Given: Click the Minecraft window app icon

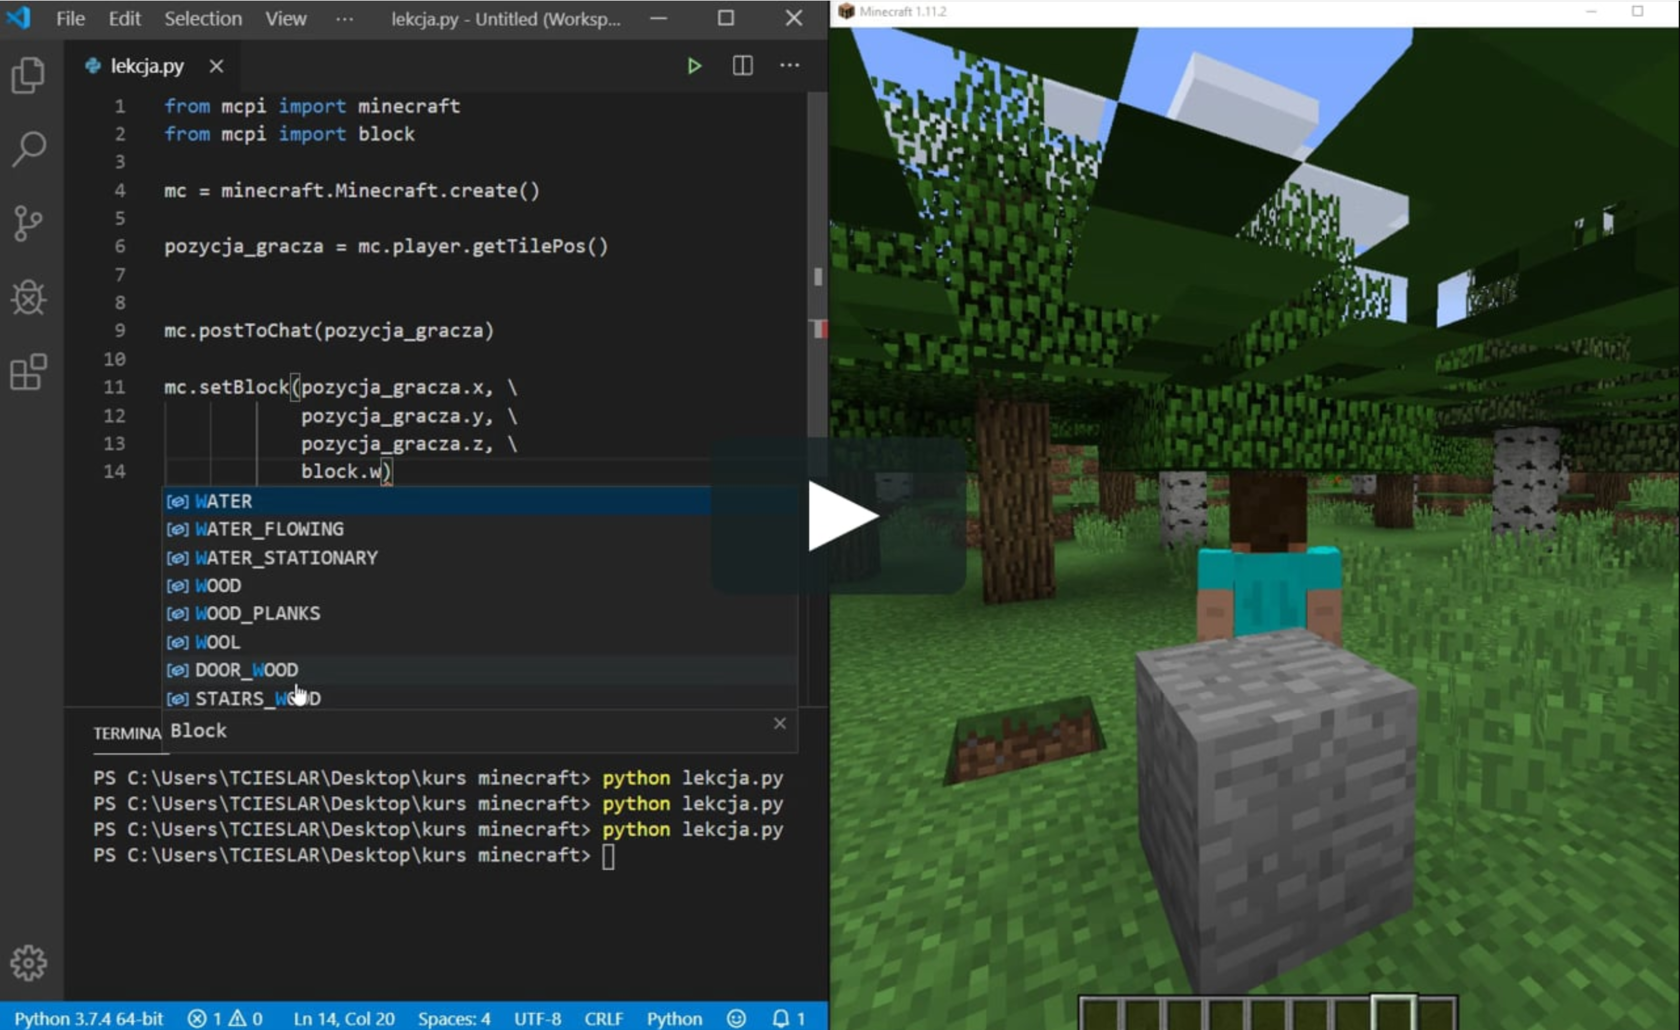Looking at the screenshot, I should click(846, 11).
